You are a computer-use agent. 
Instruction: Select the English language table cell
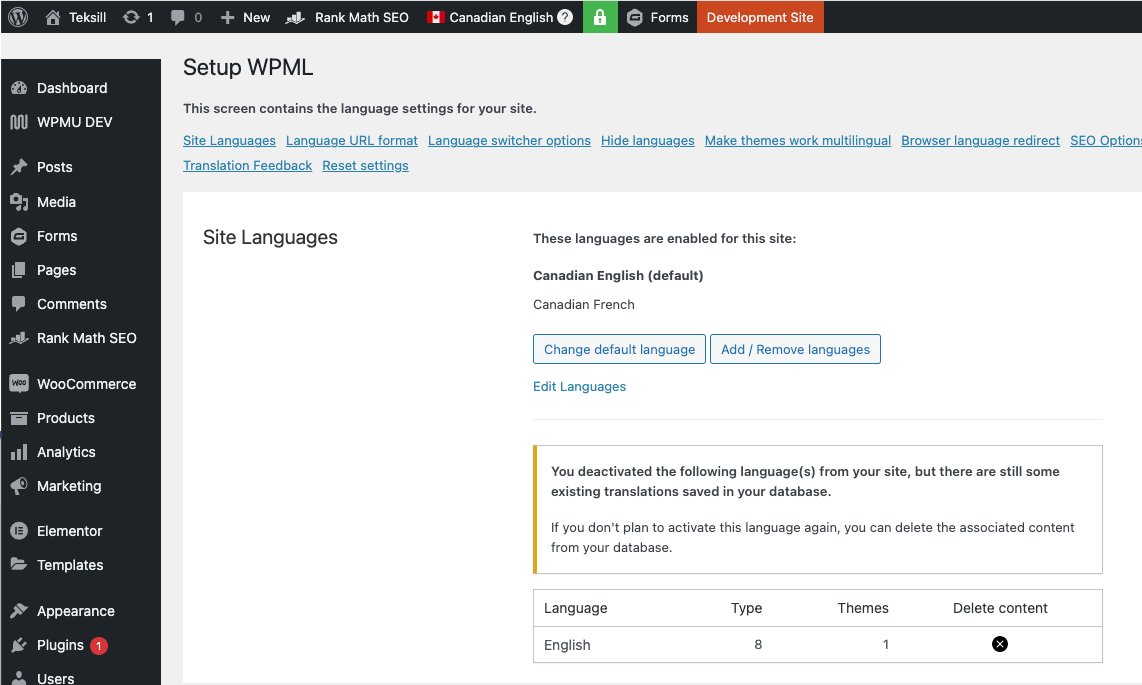pos(567,645)
